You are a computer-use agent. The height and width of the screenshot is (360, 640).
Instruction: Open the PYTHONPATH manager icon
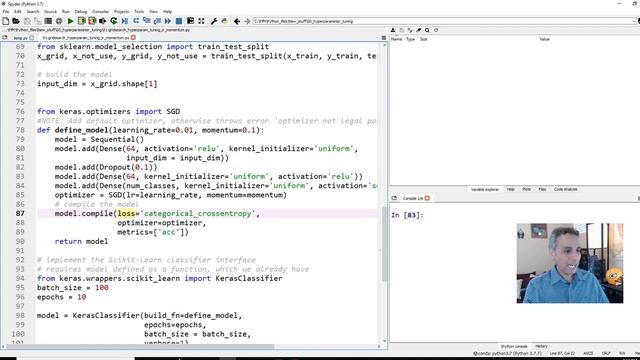click(x=224, y=21)
